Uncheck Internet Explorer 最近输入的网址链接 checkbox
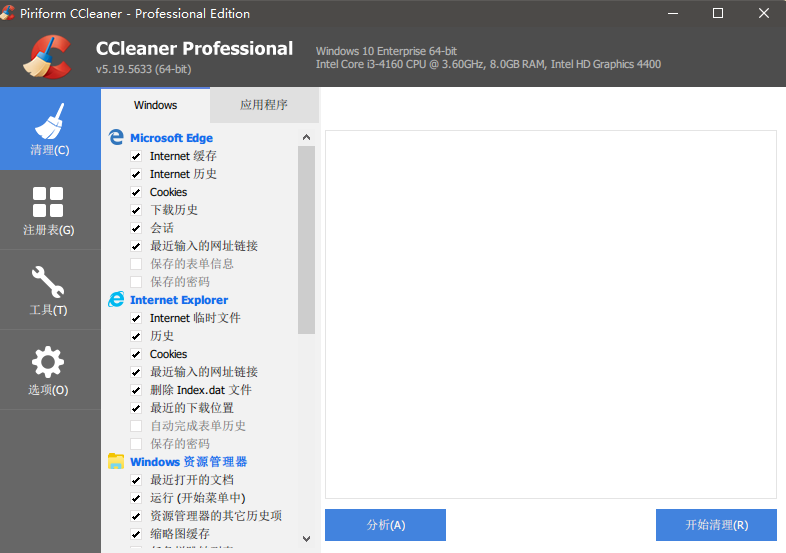 pyautogui.click(x=136, y=372)
